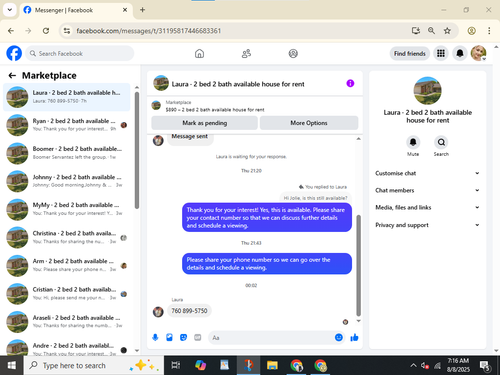
Task: Open Task View on taskbar
Action: click(x=176, y=365)
